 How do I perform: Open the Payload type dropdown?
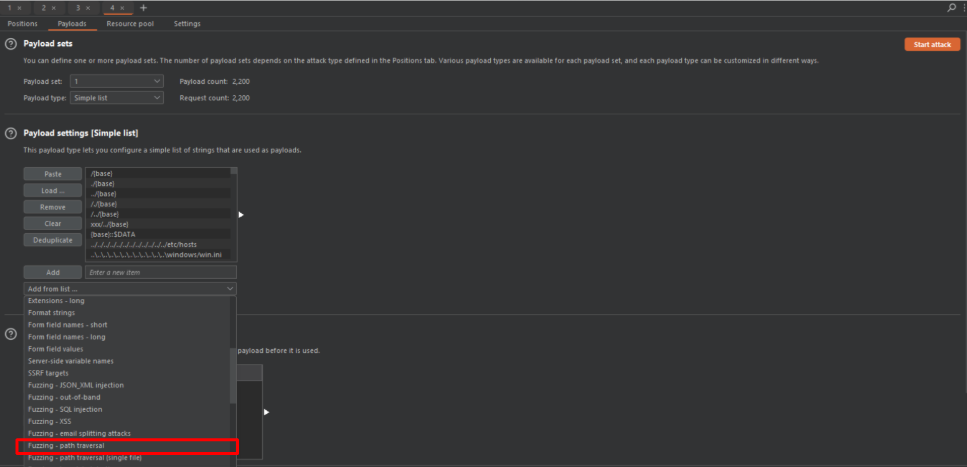pyautogui.click(x=116, y=98)
